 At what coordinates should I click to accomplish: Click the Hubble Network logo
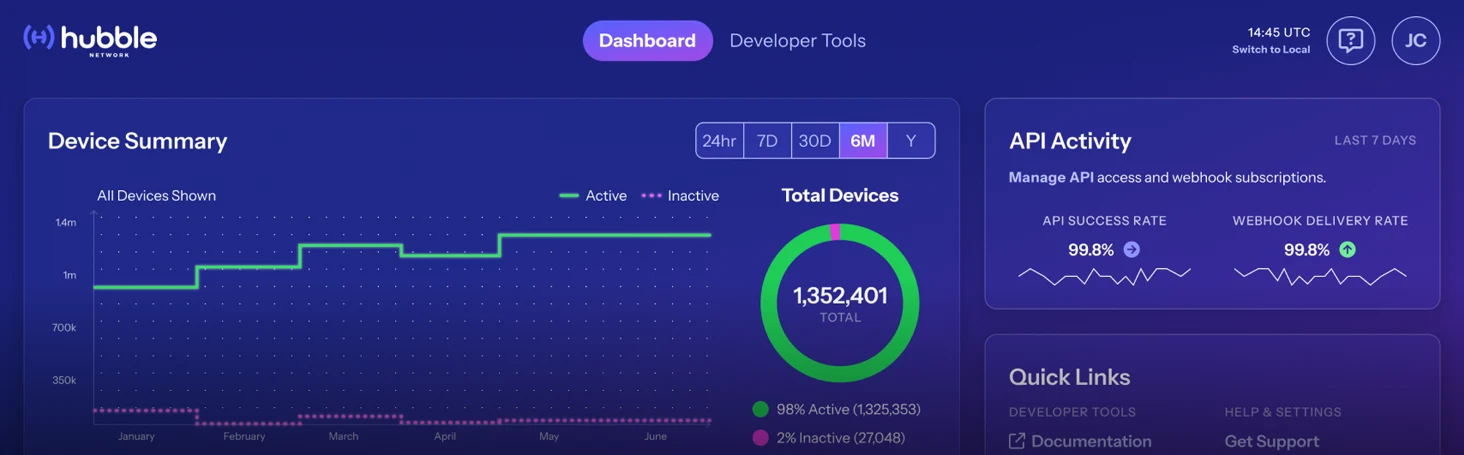tap(90, 40)
